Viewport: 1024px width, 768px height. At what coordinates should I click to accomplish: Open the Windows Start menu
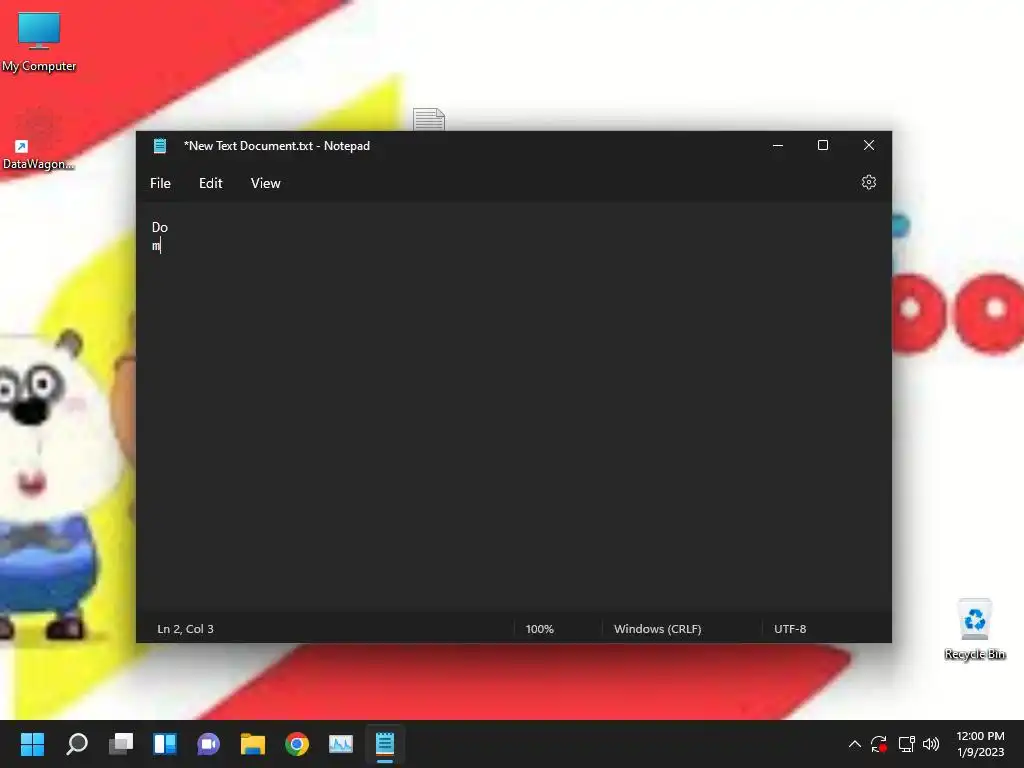(32, 744)
